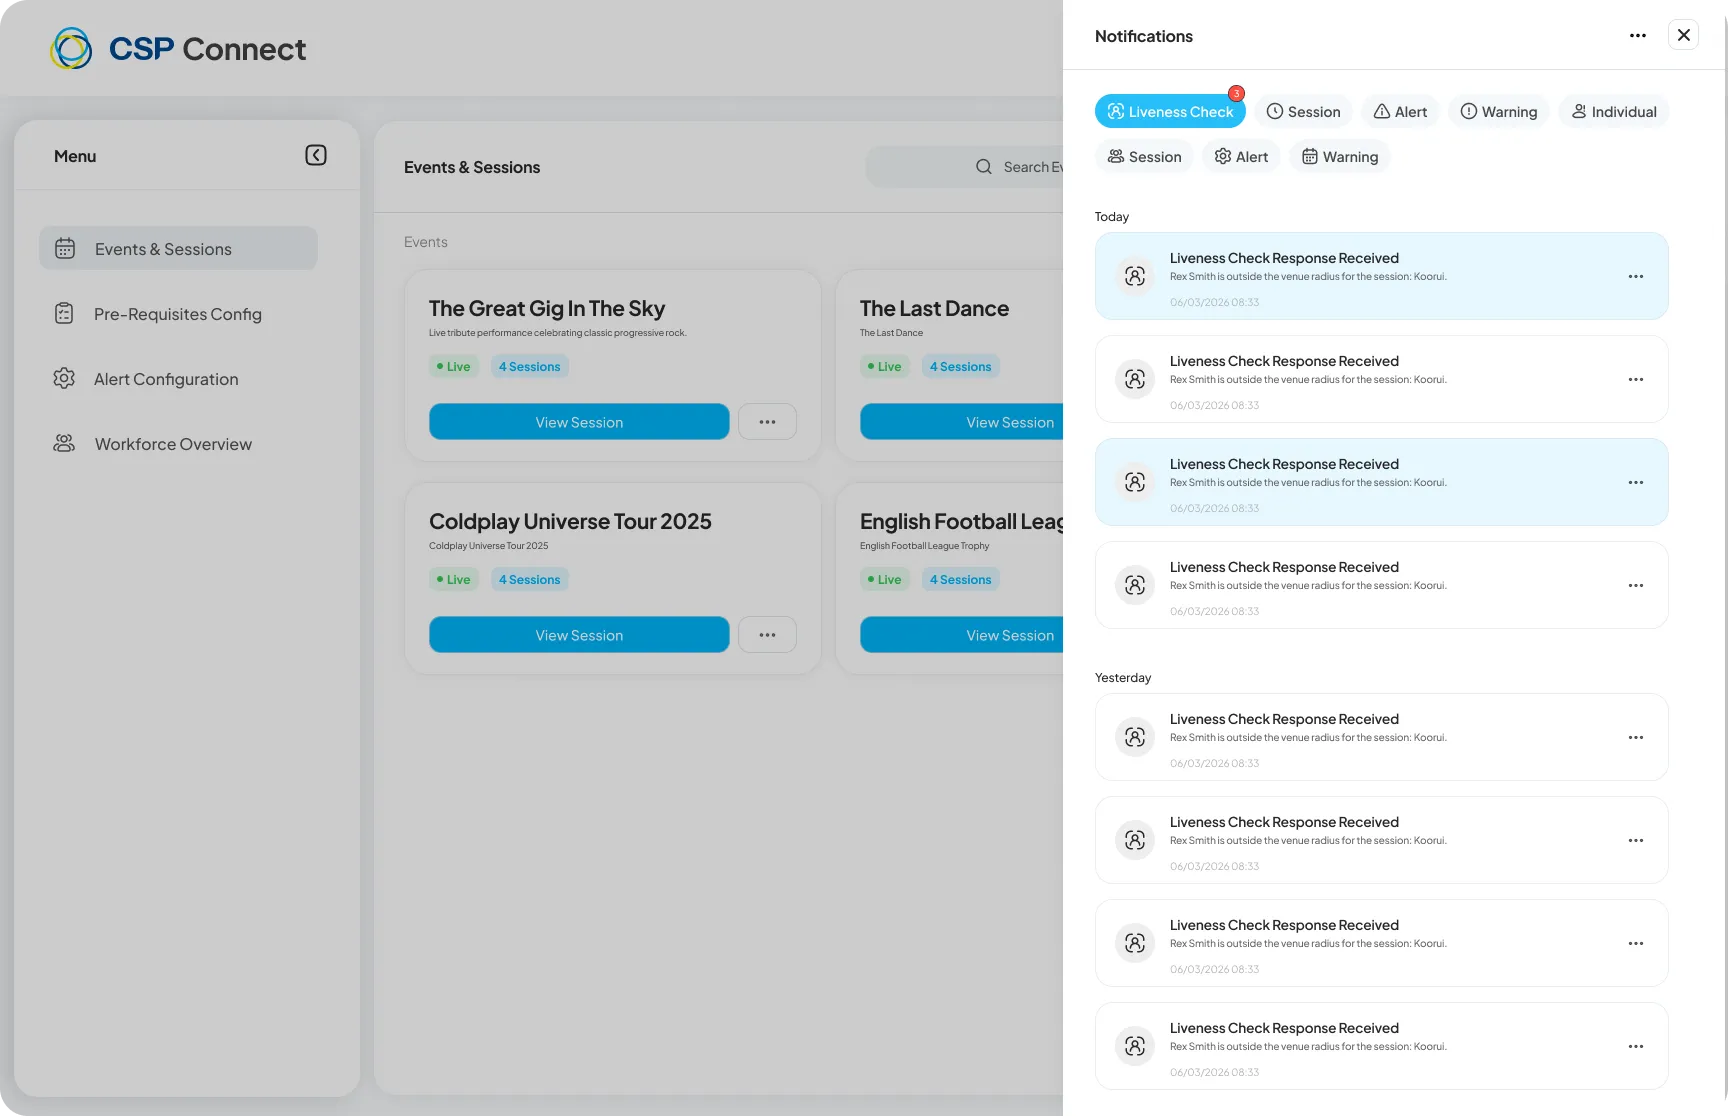
Task: Click face-scan icon of first Today notification
Action: [1135, 276]
